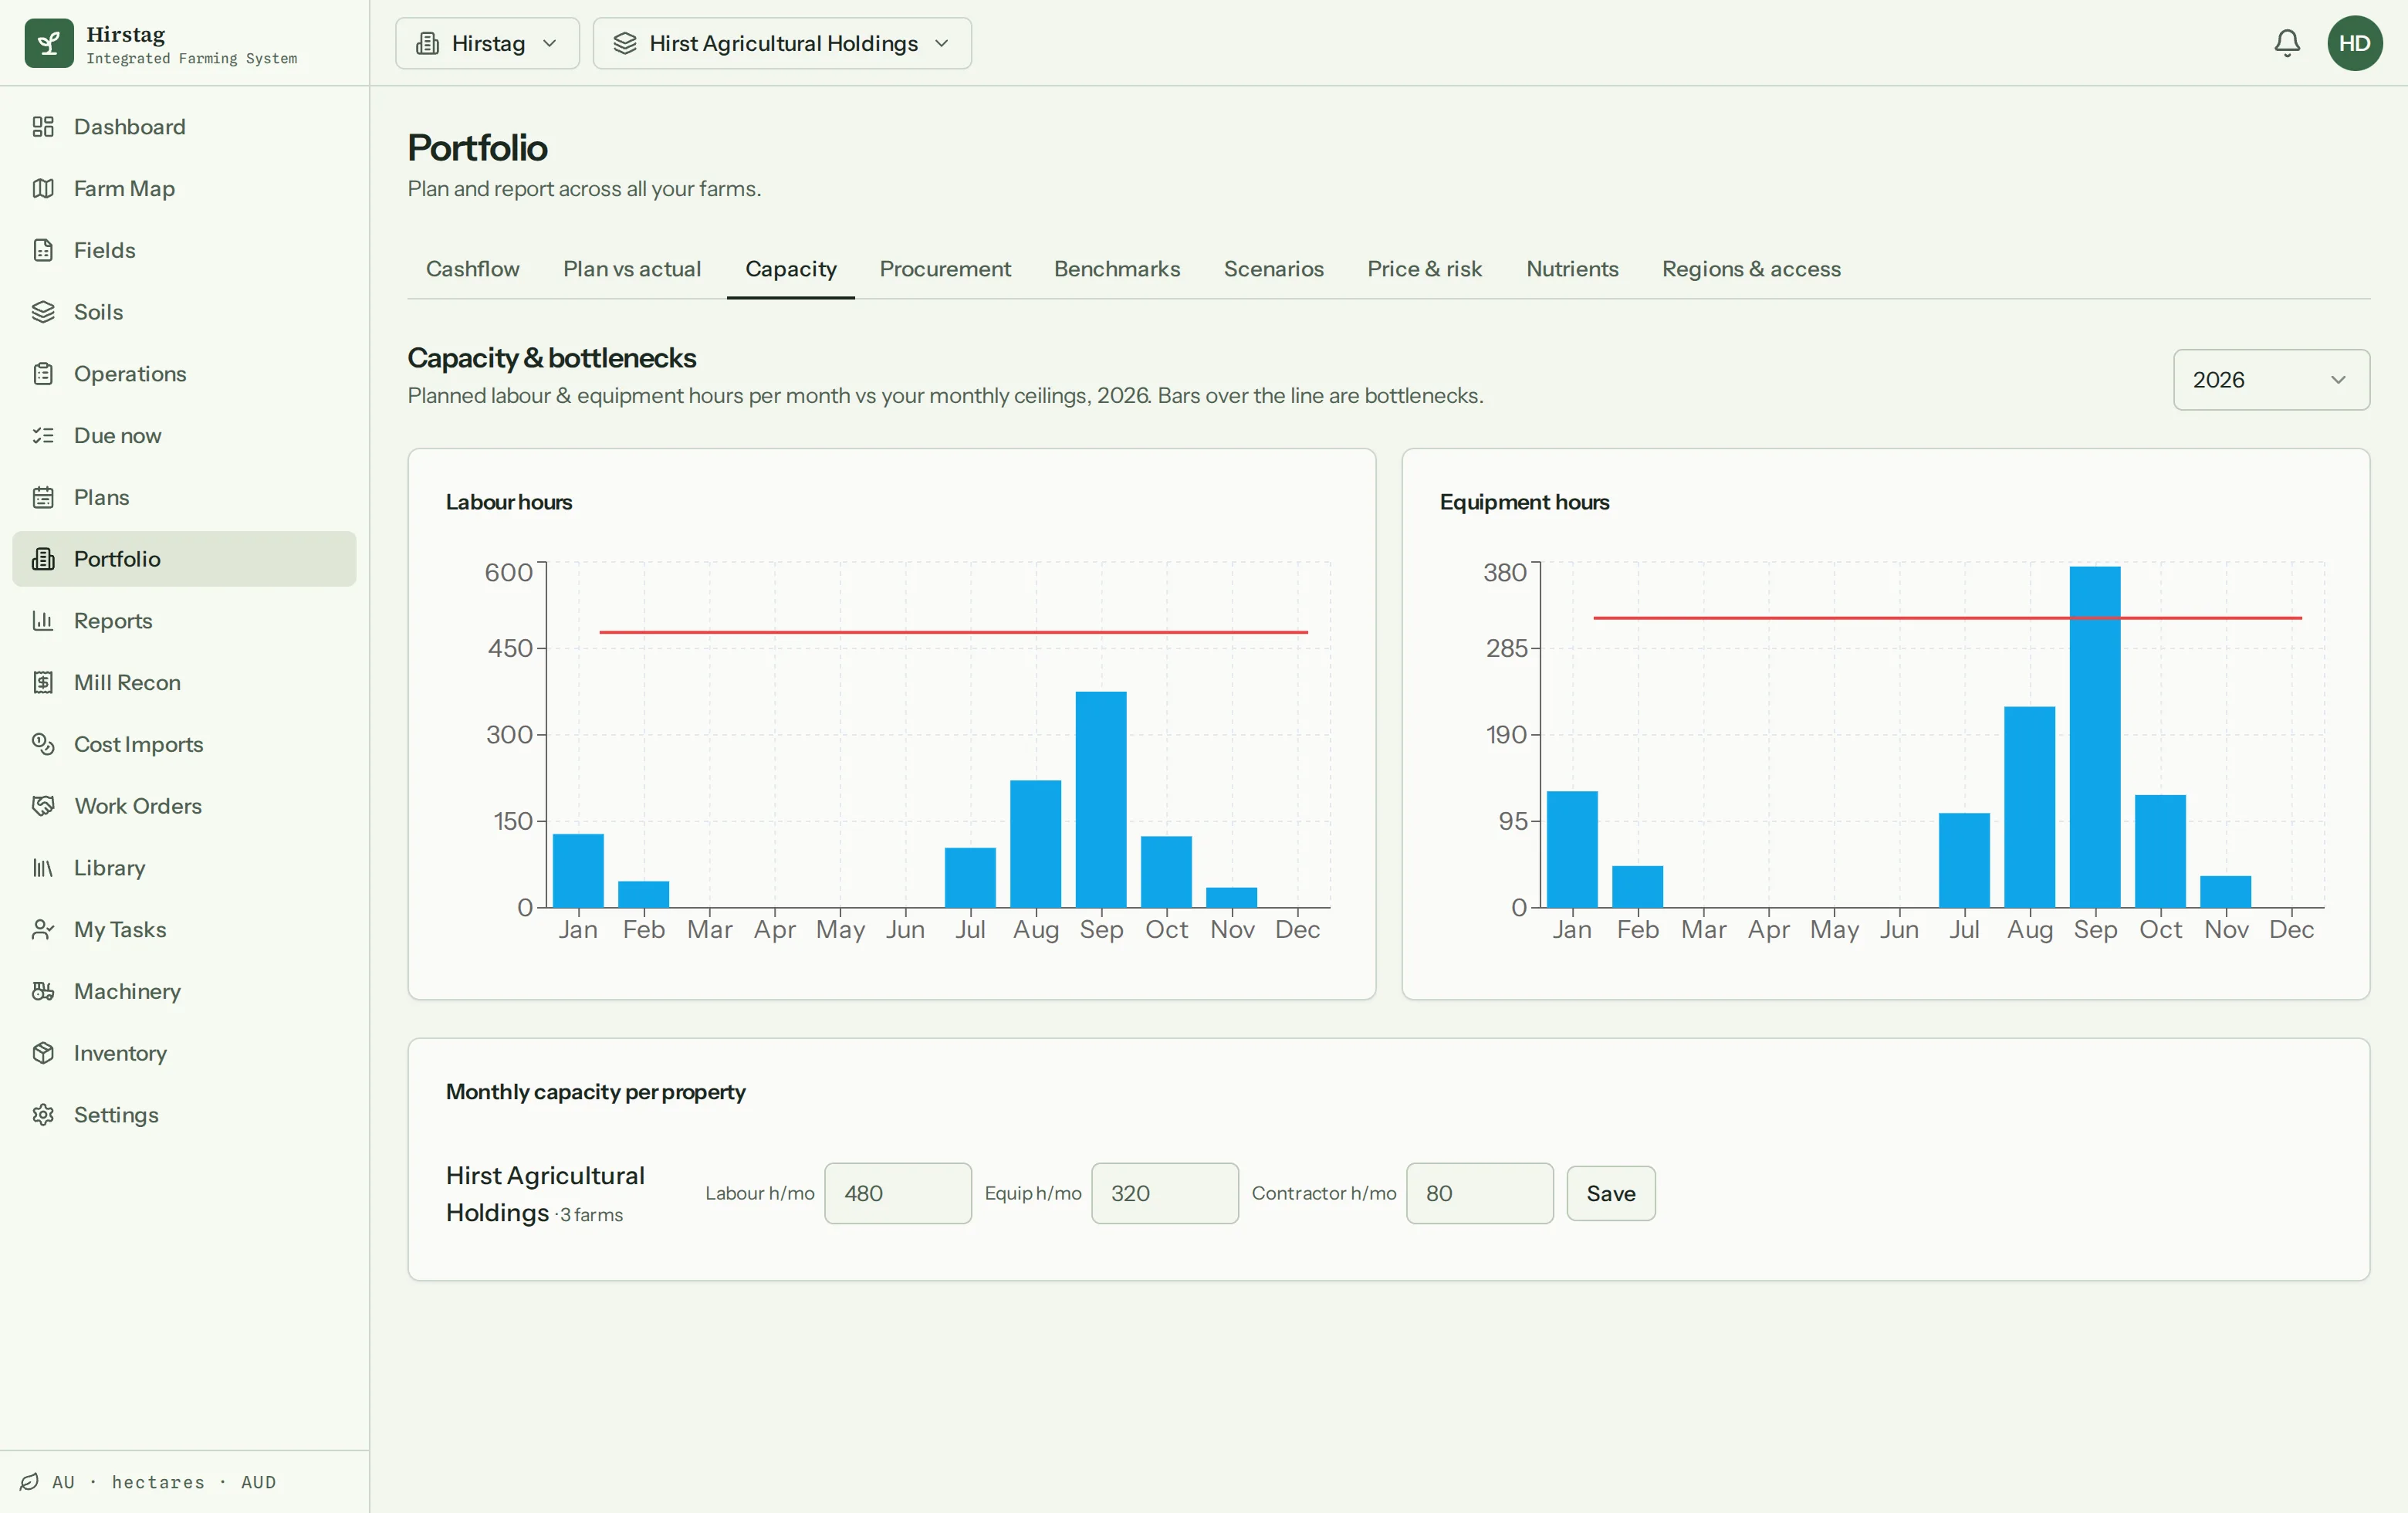
Task: Click the Mill Recon receipt icon
Action: point(43,682)
